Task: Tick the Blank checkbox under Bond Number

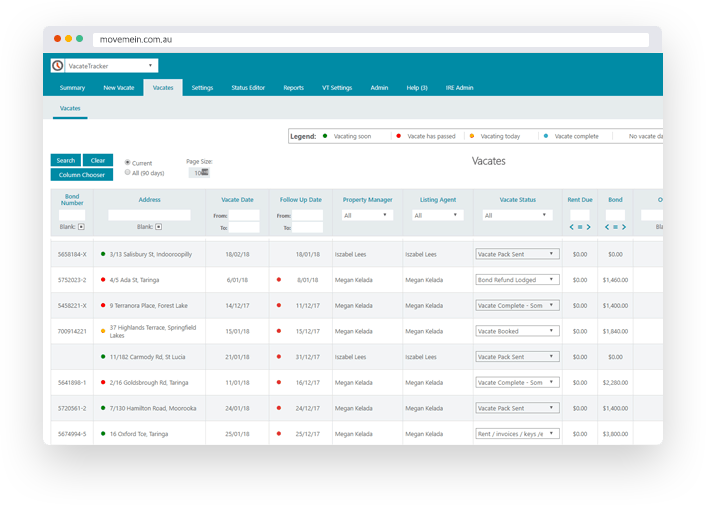Action: tap(81, 227)
